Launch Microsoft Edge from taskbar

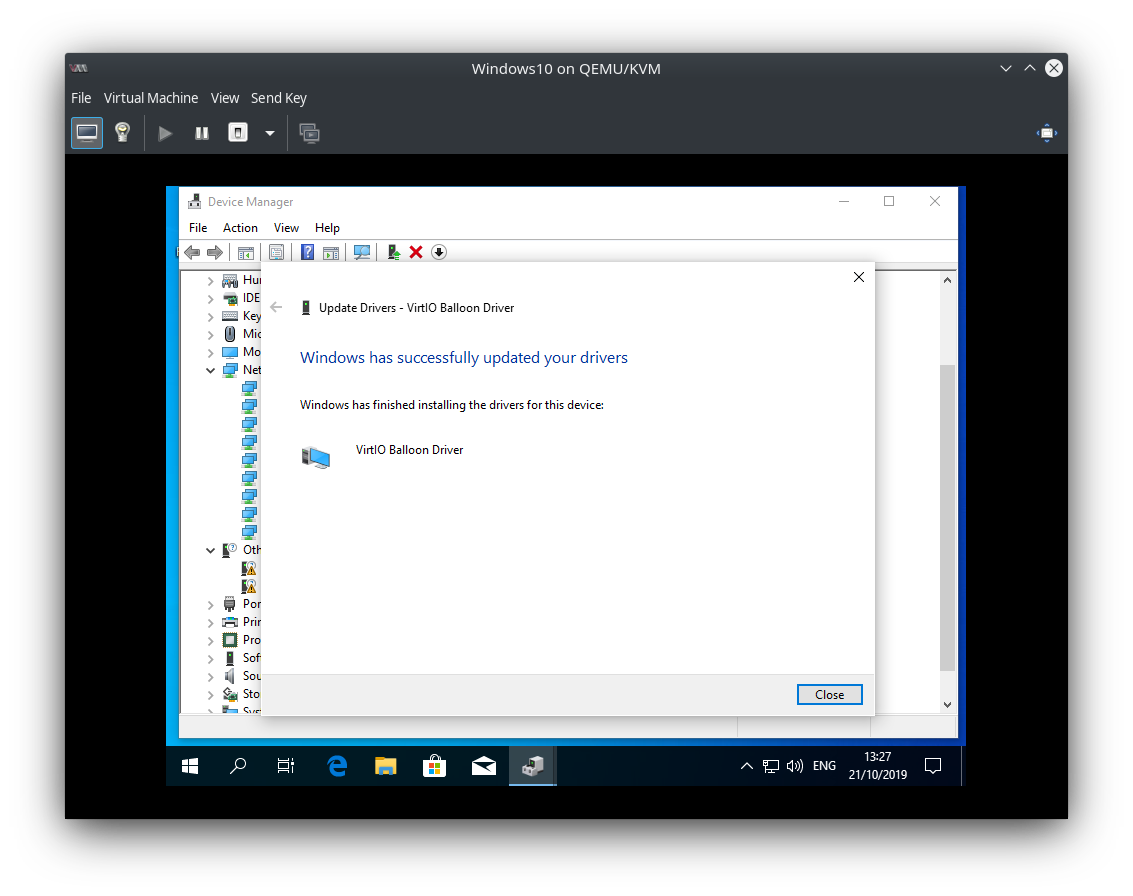point(337,766)
